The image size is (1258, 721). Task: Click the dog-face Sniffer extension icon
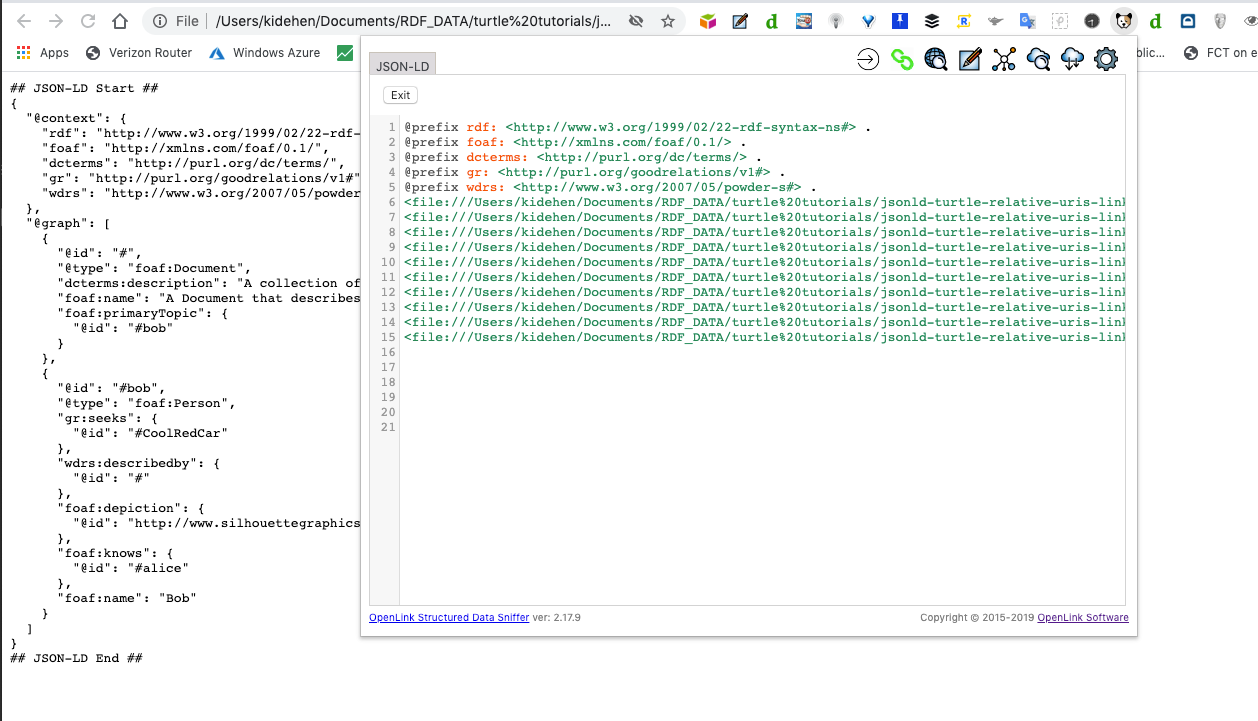coord(1124,21)
